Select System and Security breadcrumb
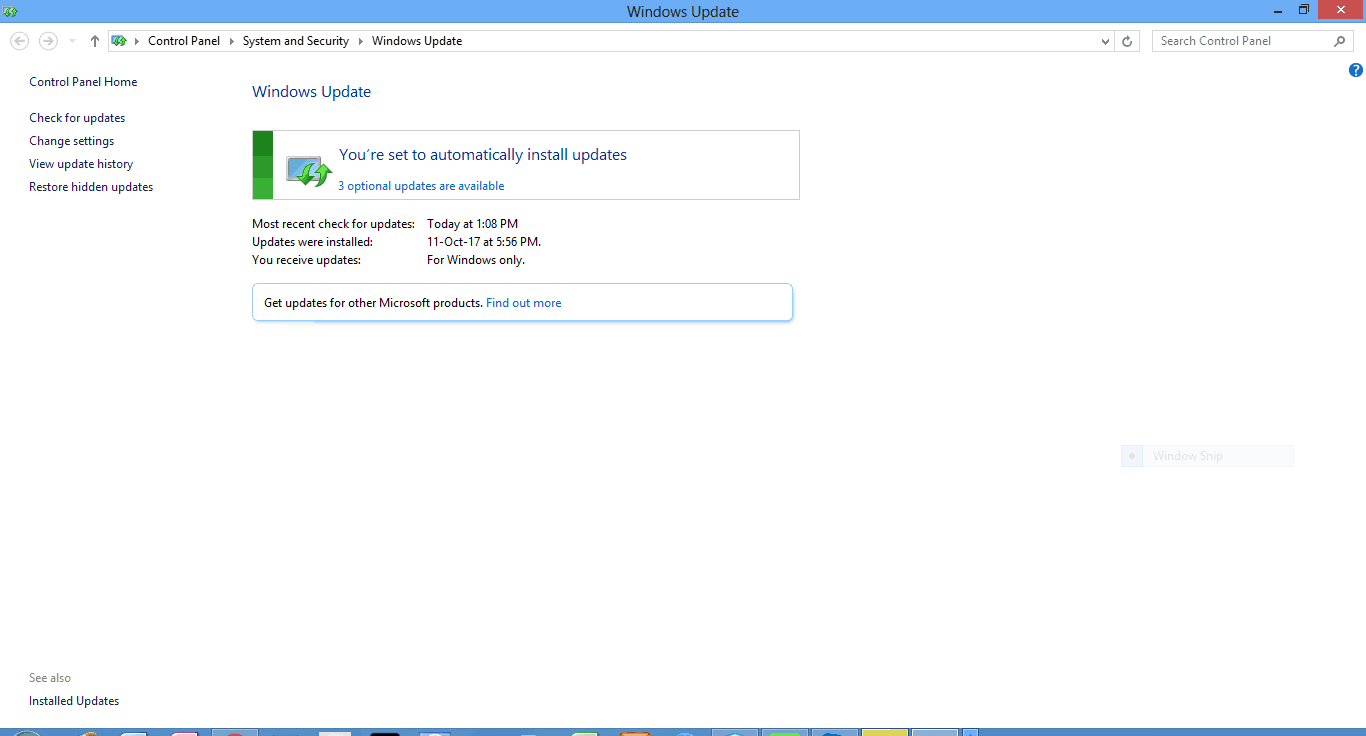 click(x=296, y=41)
